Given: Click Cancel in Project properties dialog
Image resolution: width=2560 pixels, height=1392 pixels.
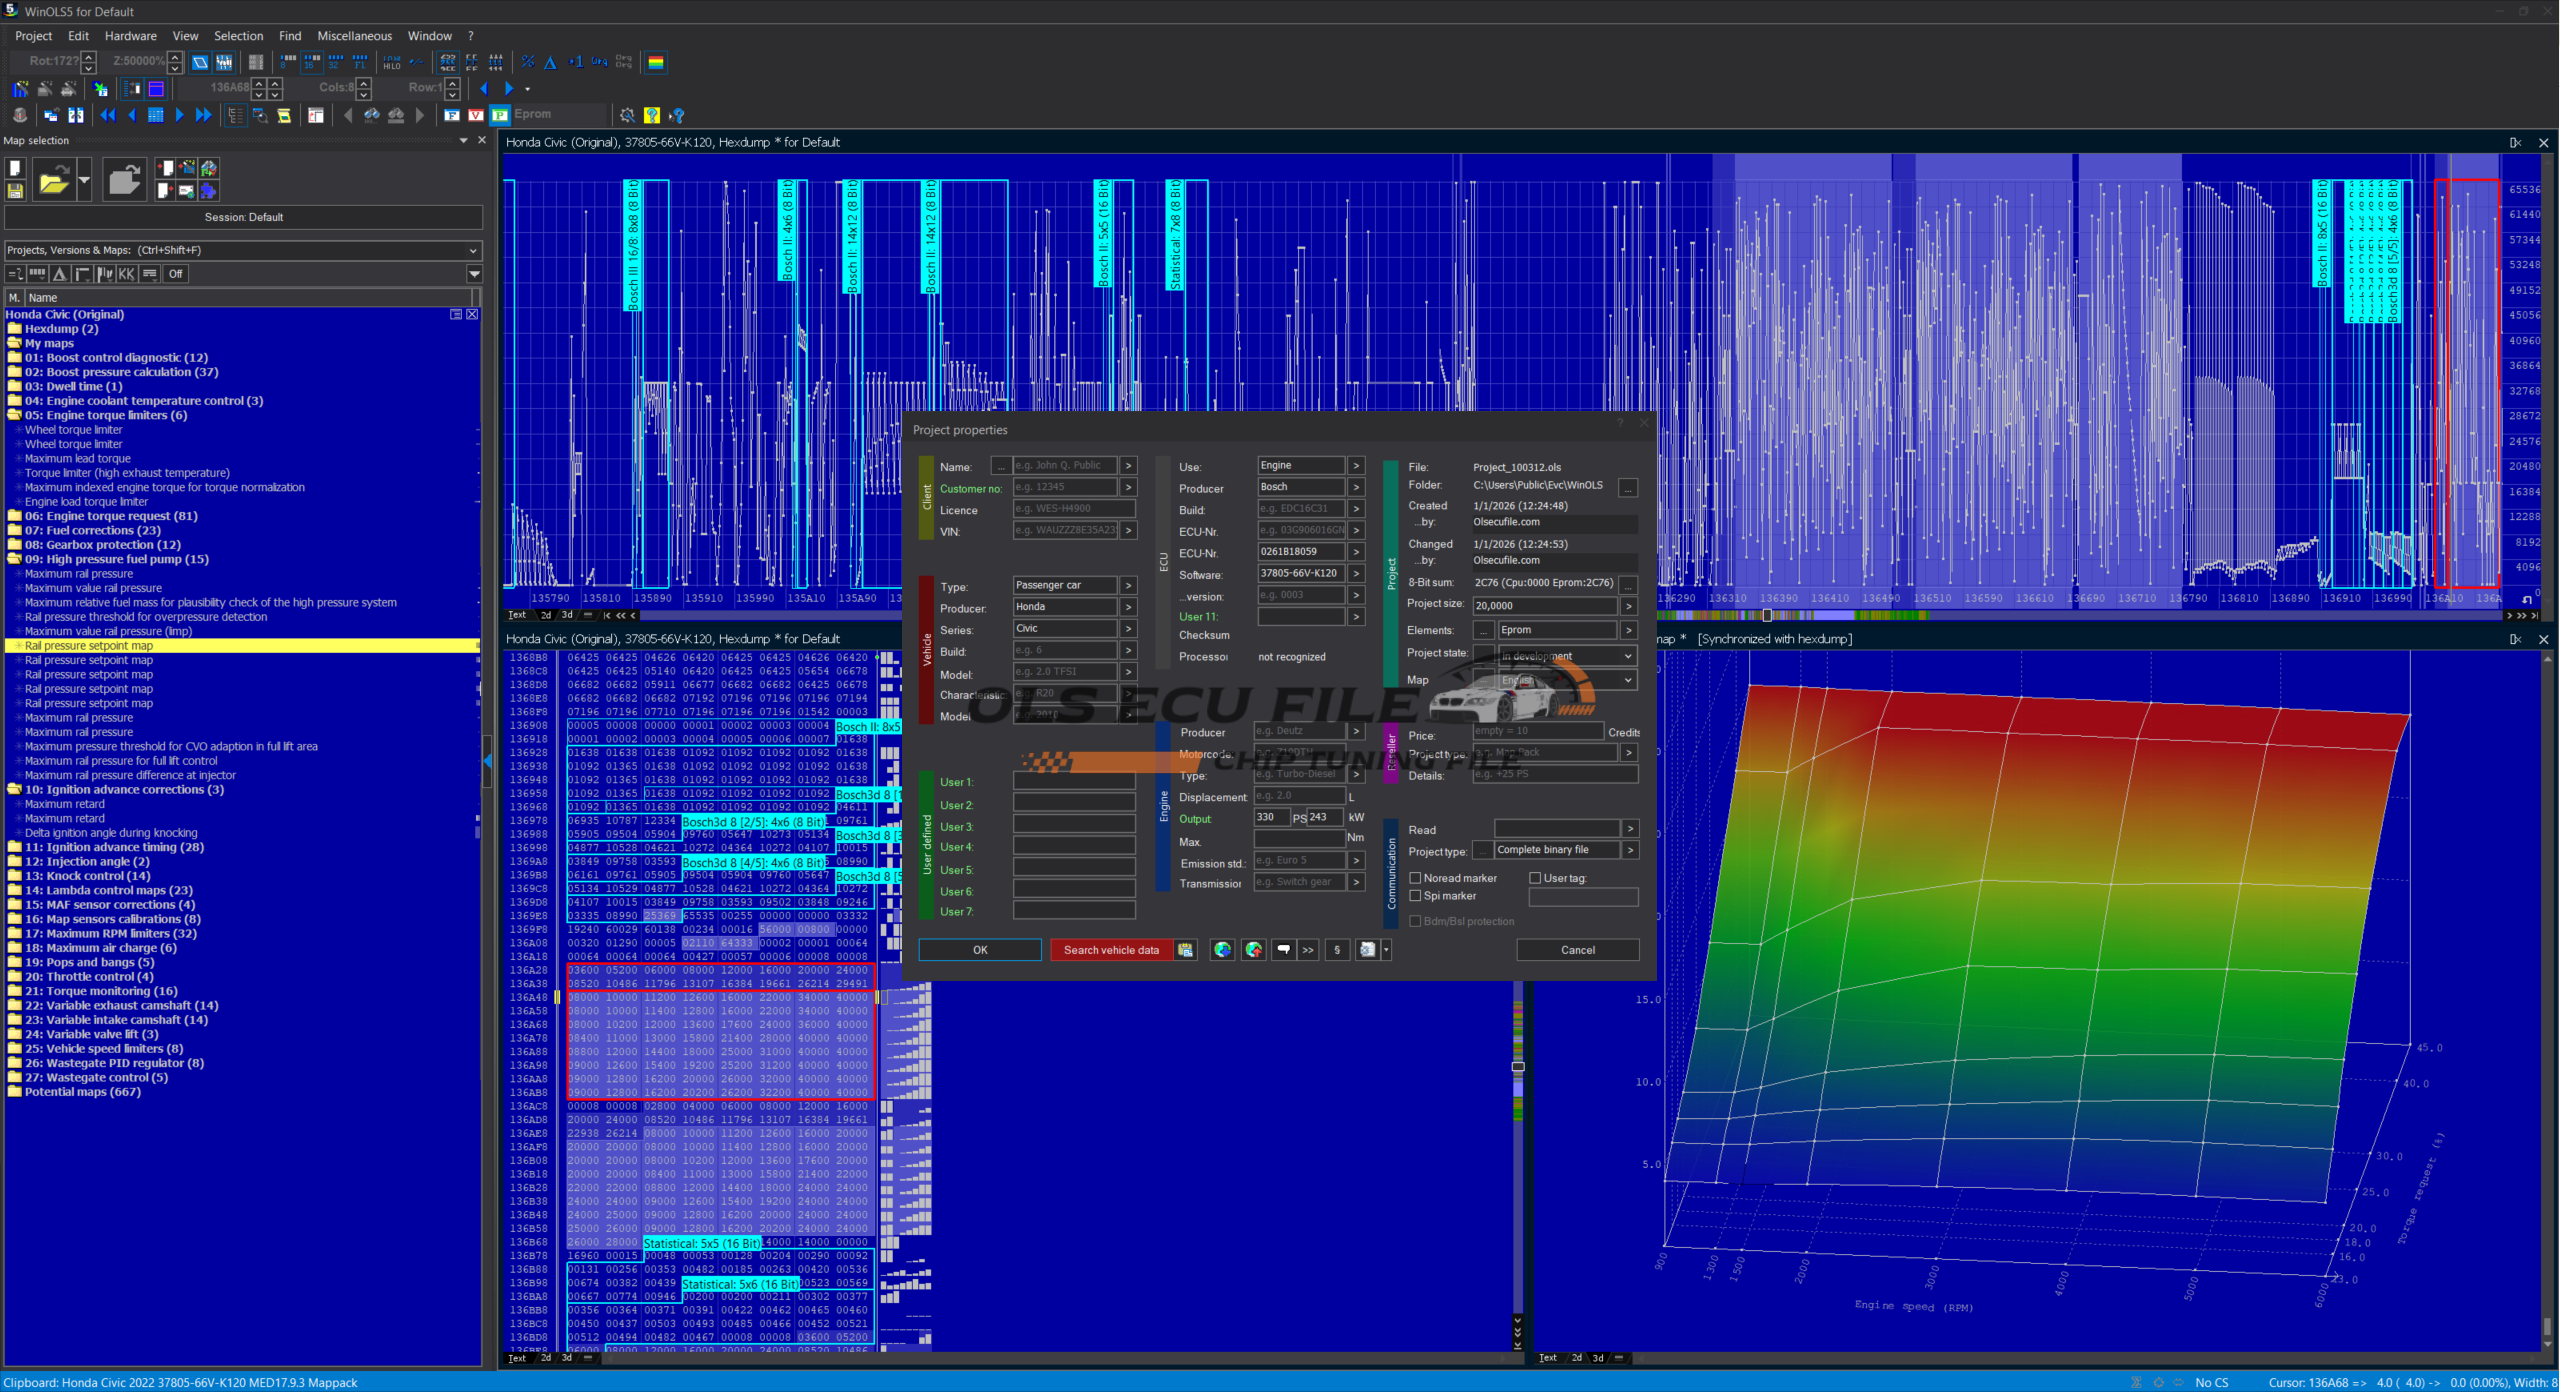Looking at the screenshot, I should pos(1577,950).
